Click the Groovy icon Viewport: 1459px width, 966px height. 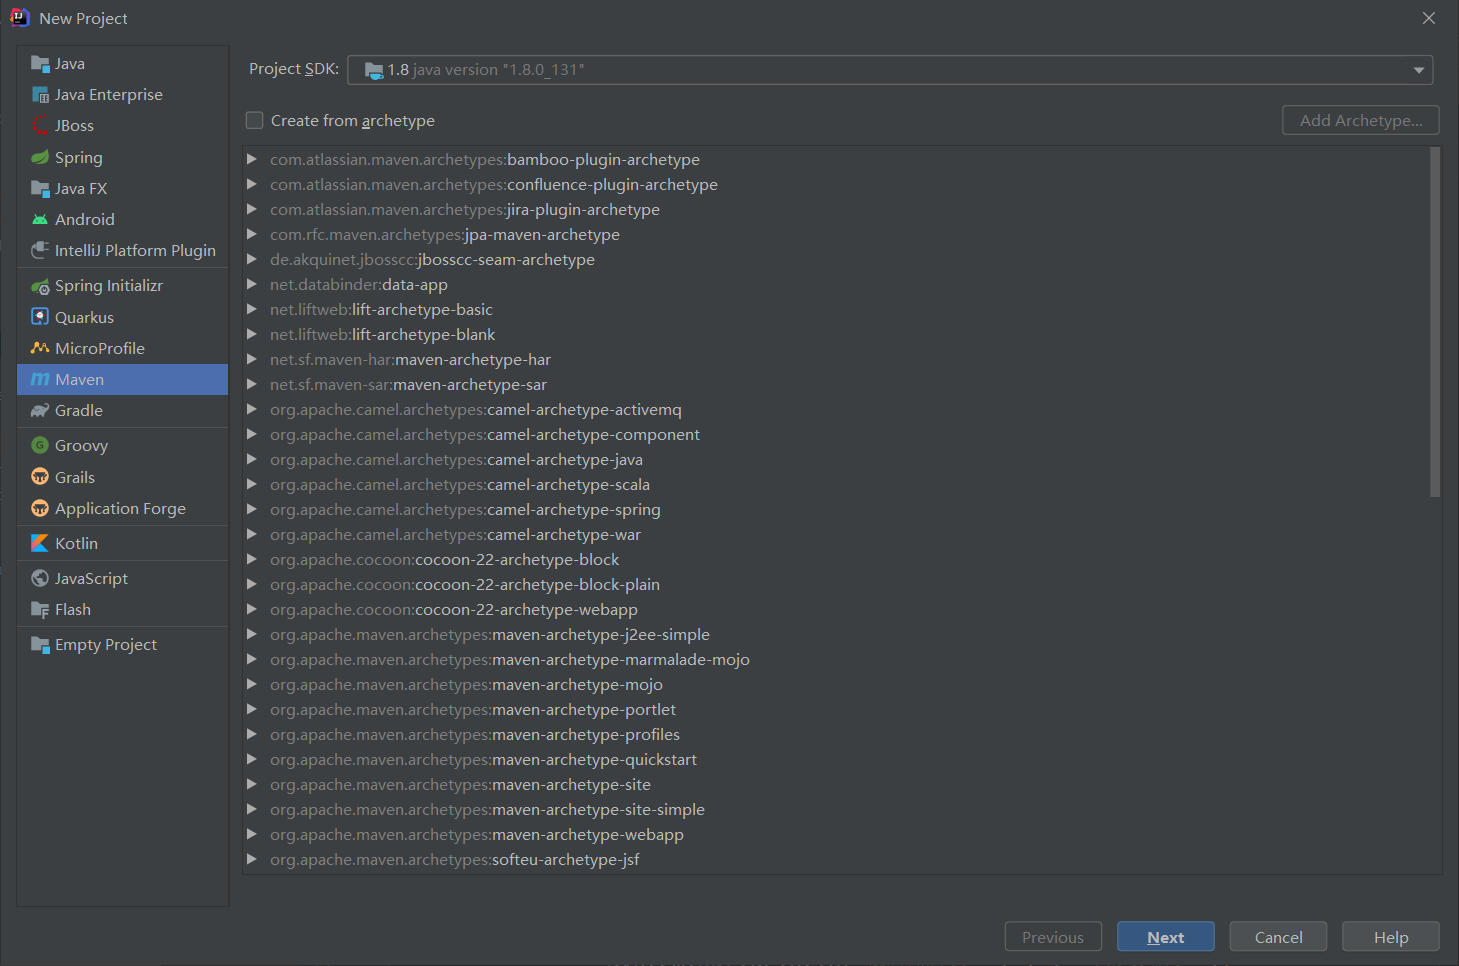[40, 446]
